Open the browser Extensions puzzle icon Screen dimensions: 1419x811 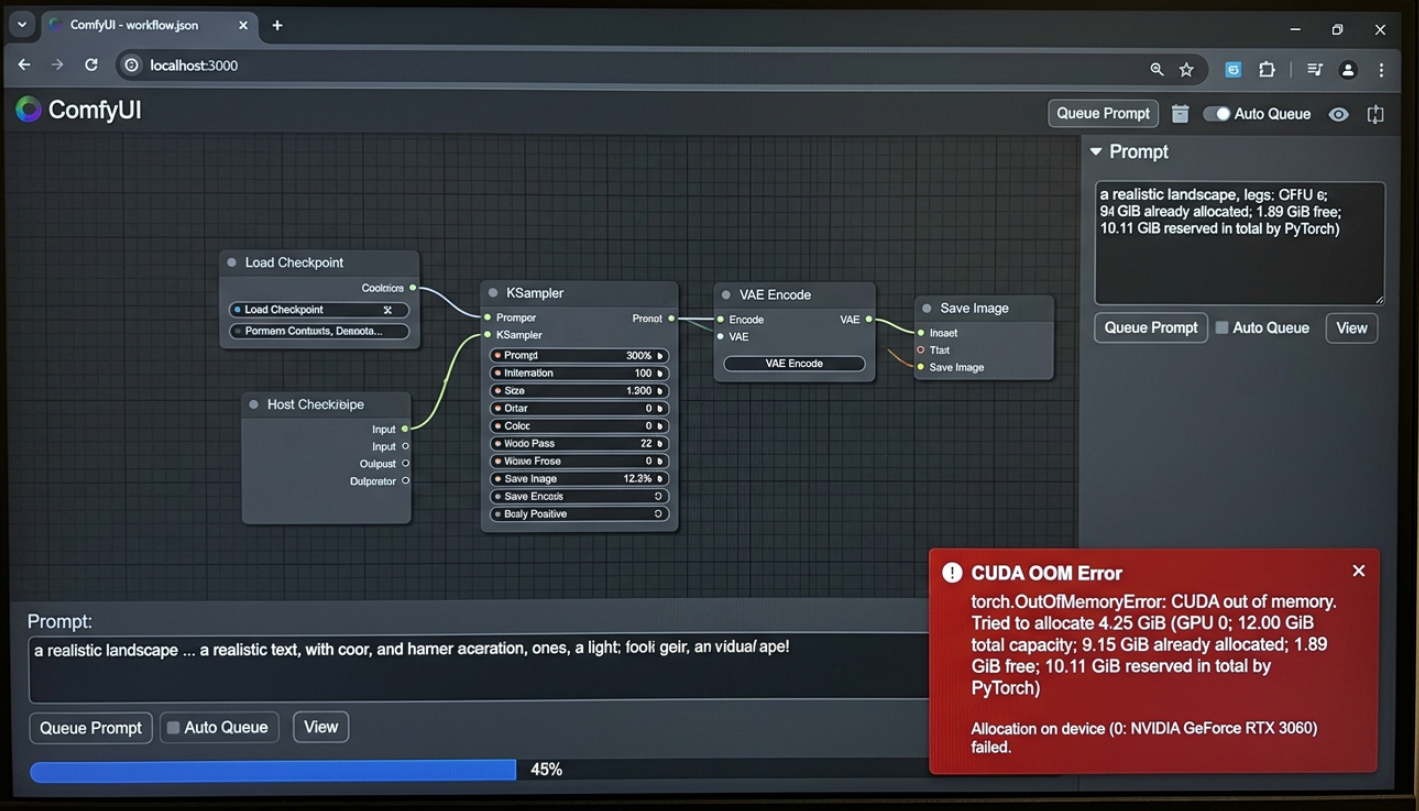(1267, 69)
